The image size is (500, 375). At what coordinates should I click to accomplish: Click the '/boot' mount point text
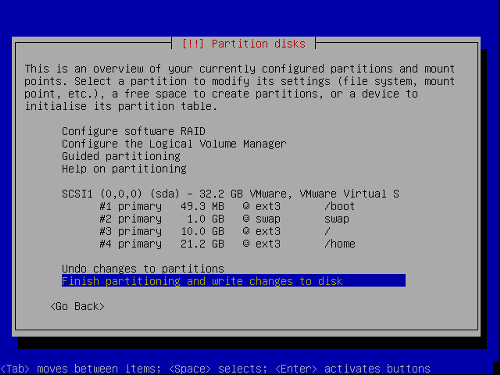point(339,206)
